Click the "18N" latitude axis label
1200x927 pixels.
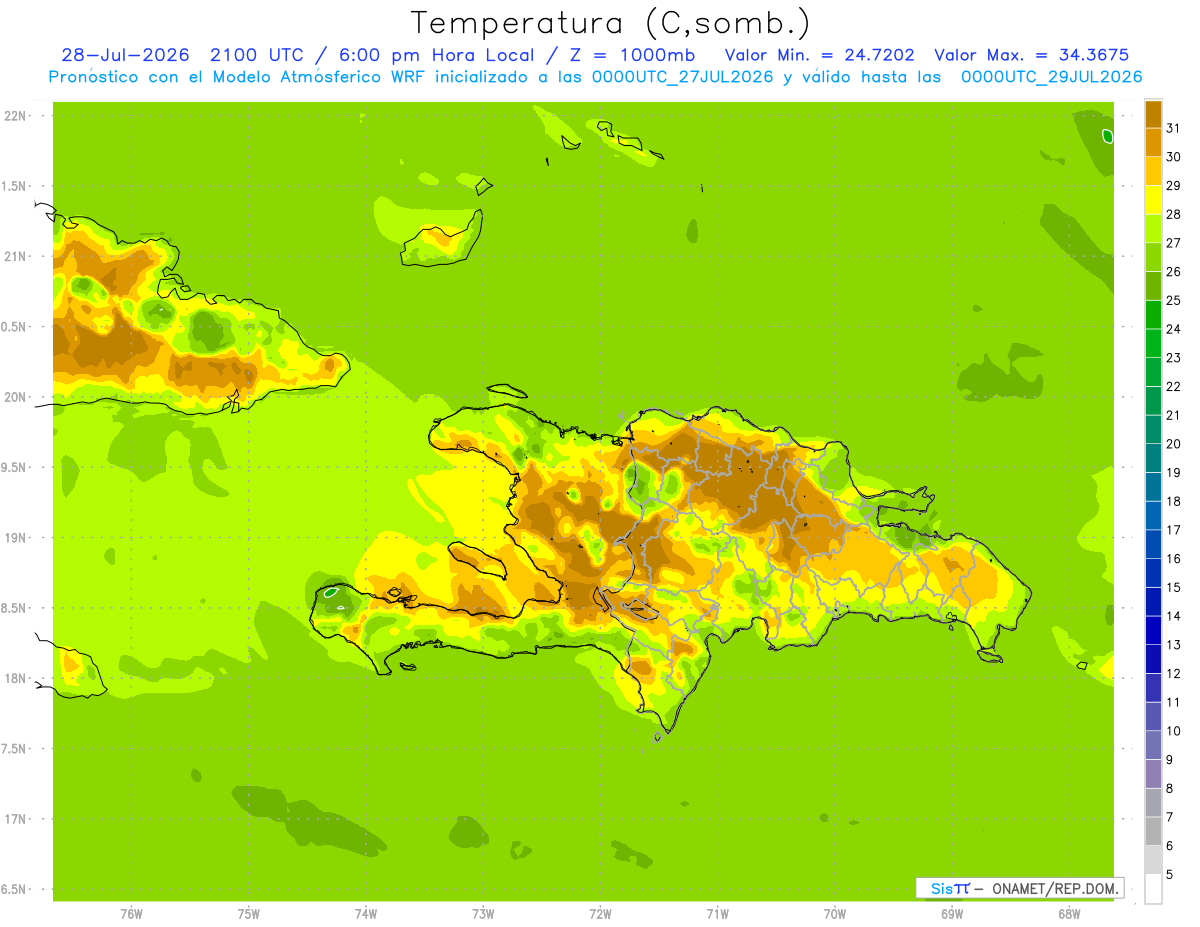click(16, 678)
